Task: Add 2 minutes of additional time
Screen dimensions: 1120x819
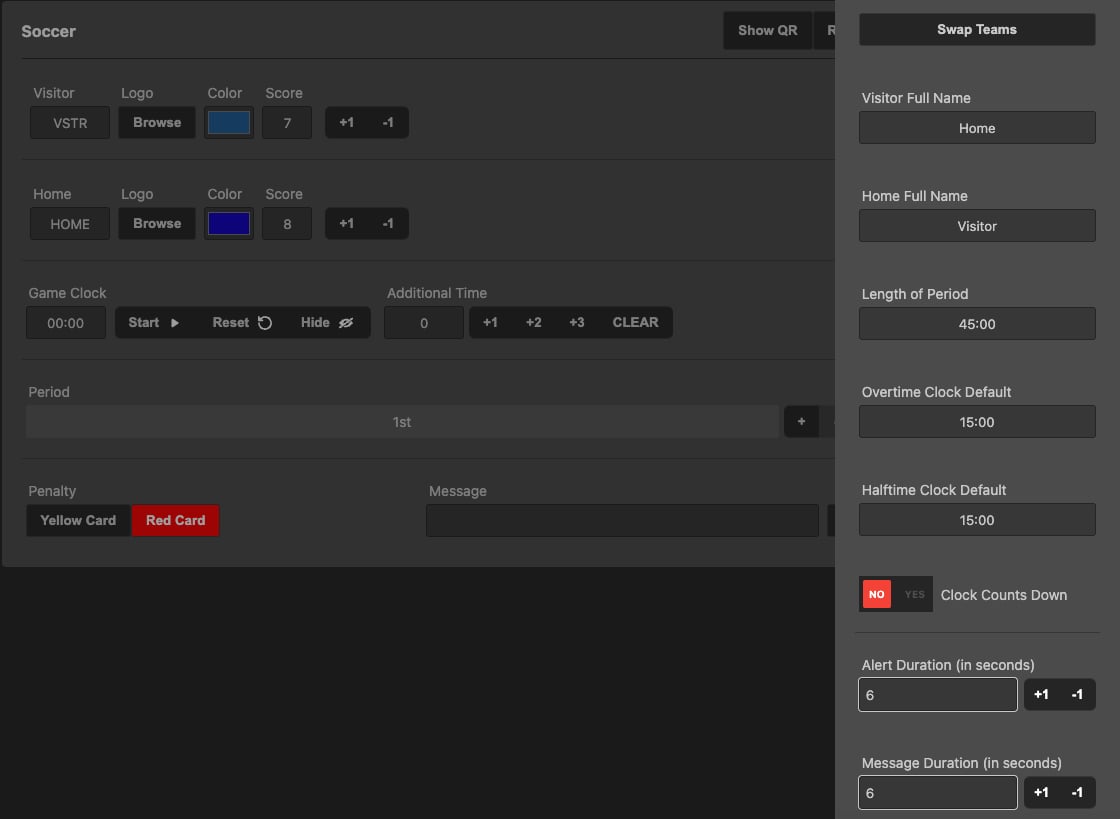Action: tap(534, 323)
